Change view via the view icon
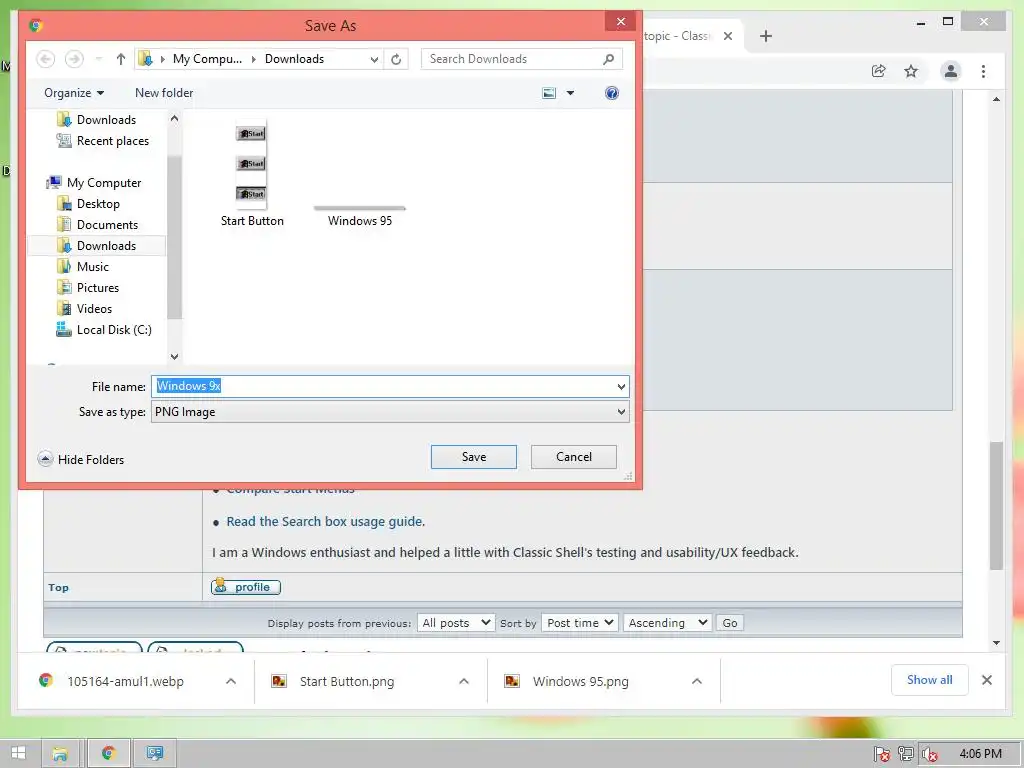 (x=549, y=93)
